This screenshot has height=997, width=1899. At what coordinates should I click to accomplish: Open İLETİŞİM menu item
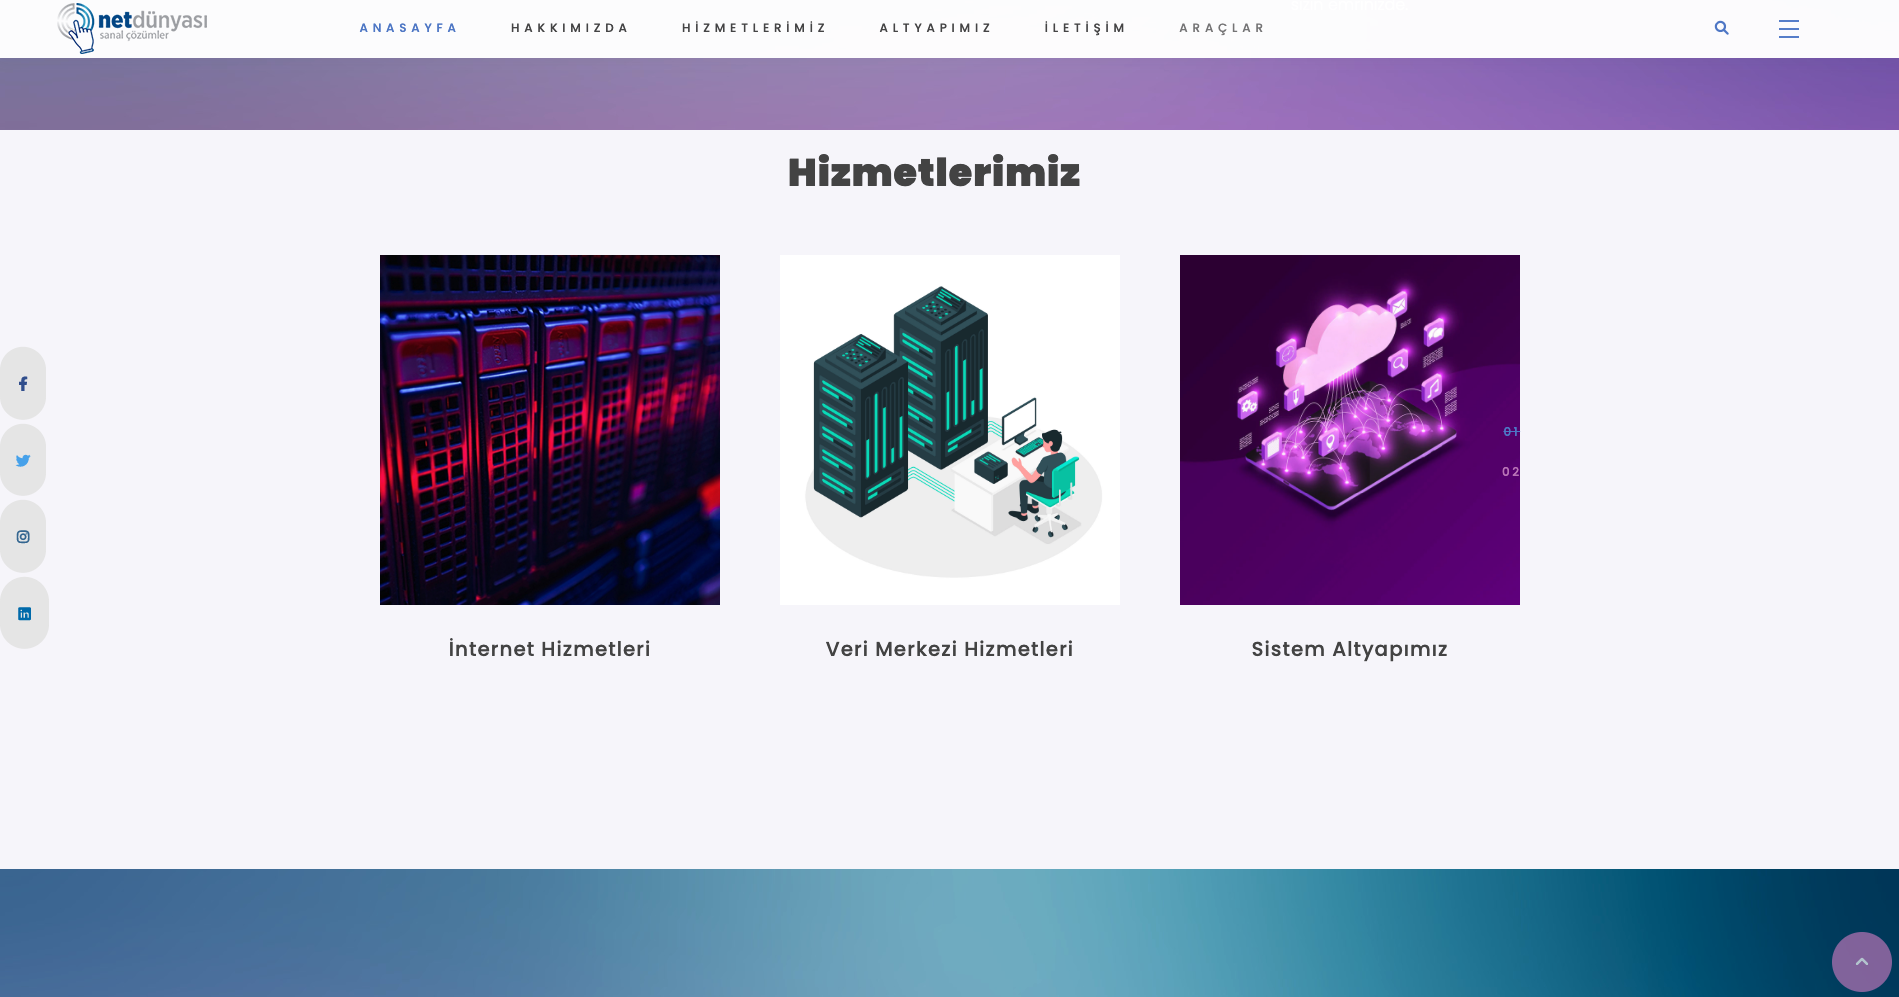click(1085, 28)
